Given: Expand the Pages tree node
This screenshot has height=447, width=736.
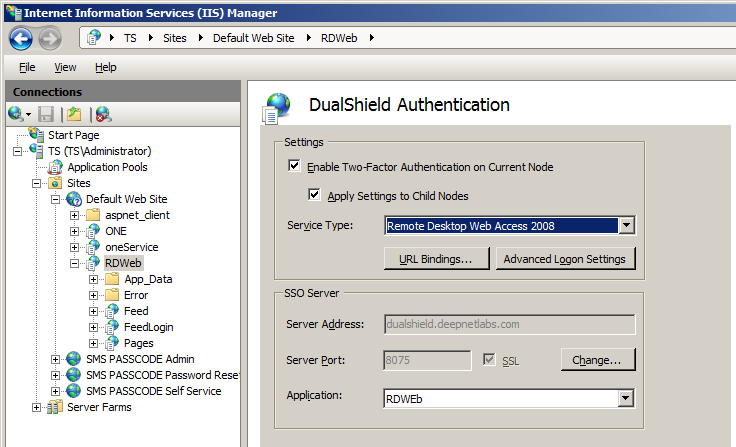Looking at the screenshot, I should click(94, 343).
